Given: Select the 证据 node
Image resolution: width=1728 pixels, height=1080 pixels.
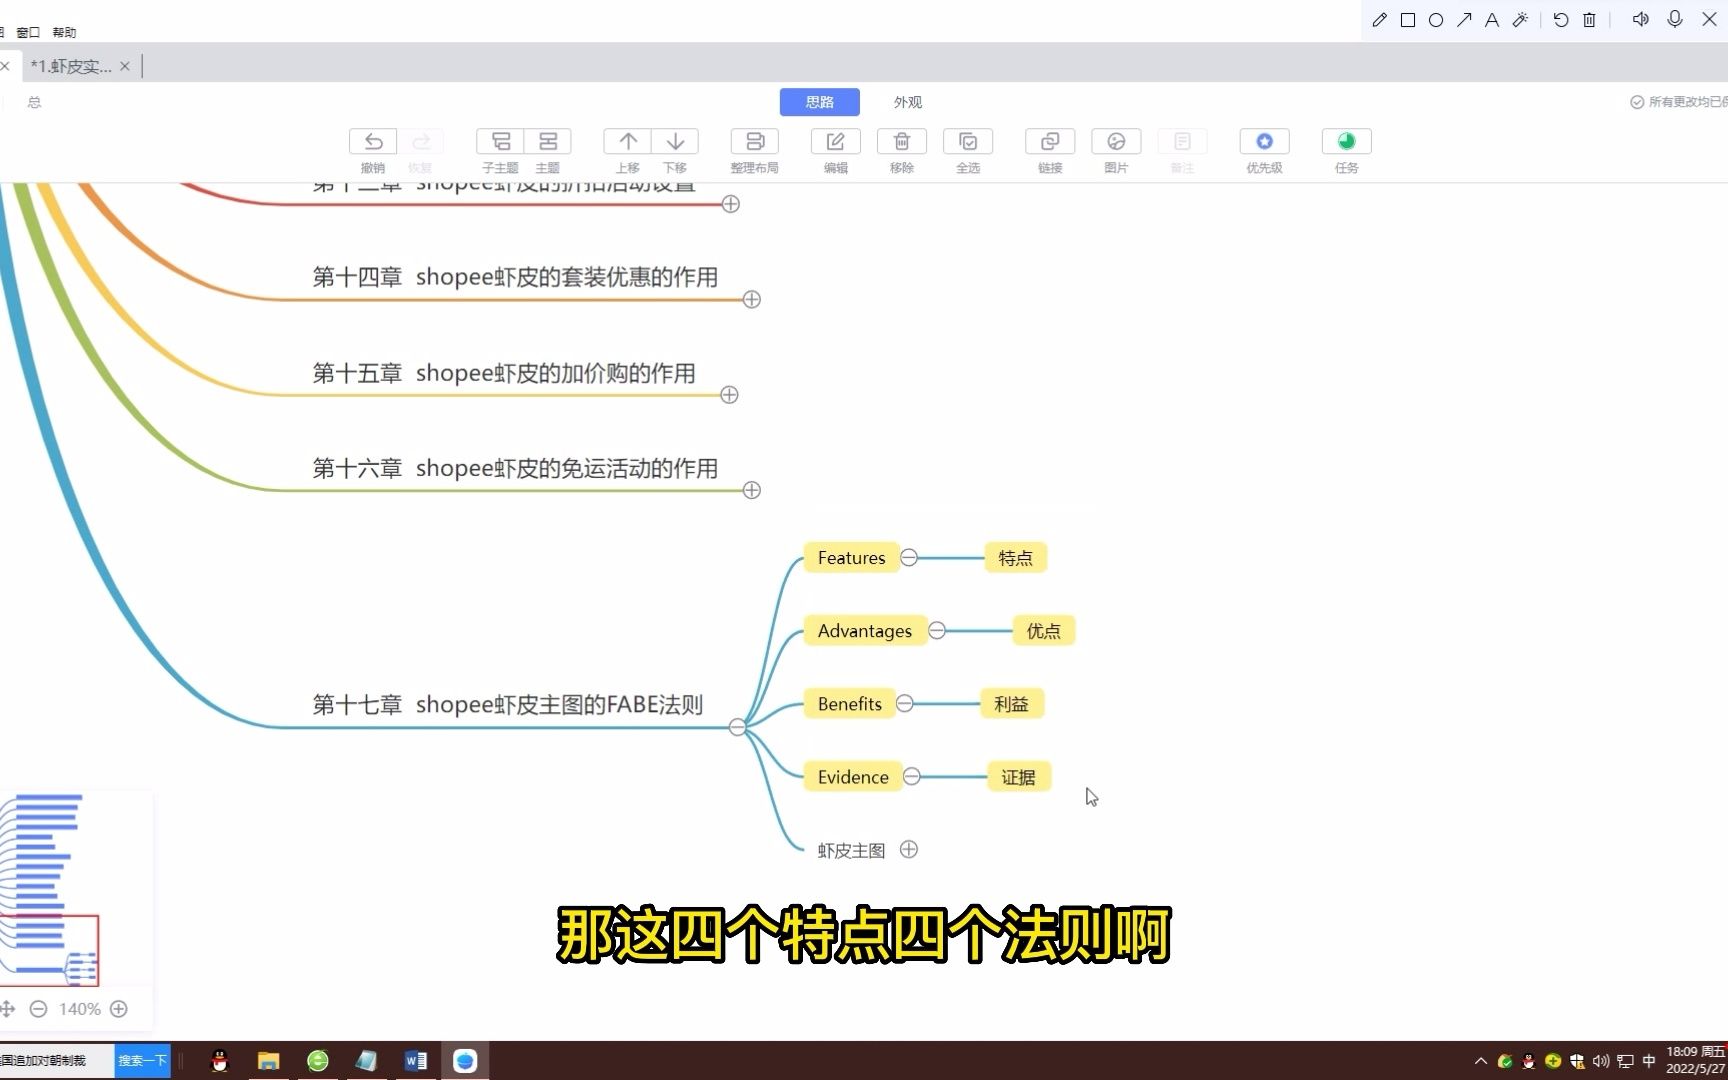Looking at the screenshot, I should [x=1019, y=777].
